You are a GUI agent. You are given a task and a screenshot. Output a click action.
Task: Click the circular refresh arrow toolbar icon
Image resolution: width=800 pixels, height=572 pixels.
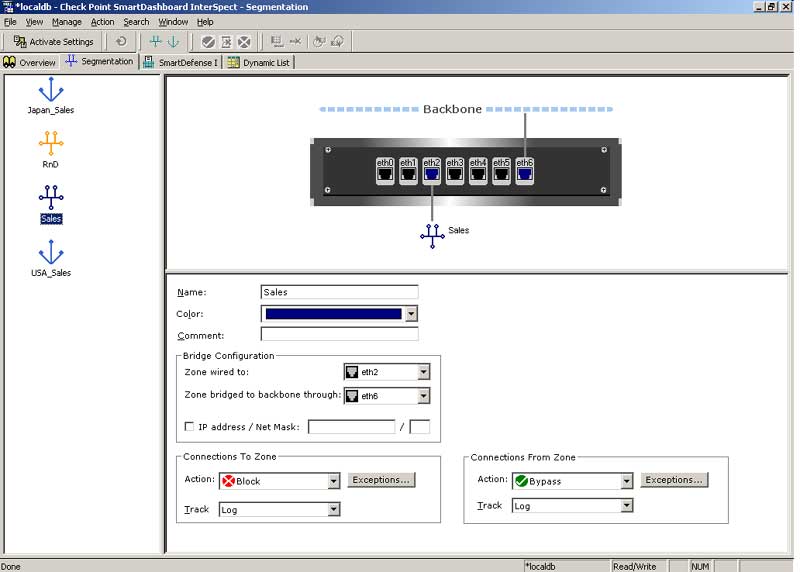point(121,41)
